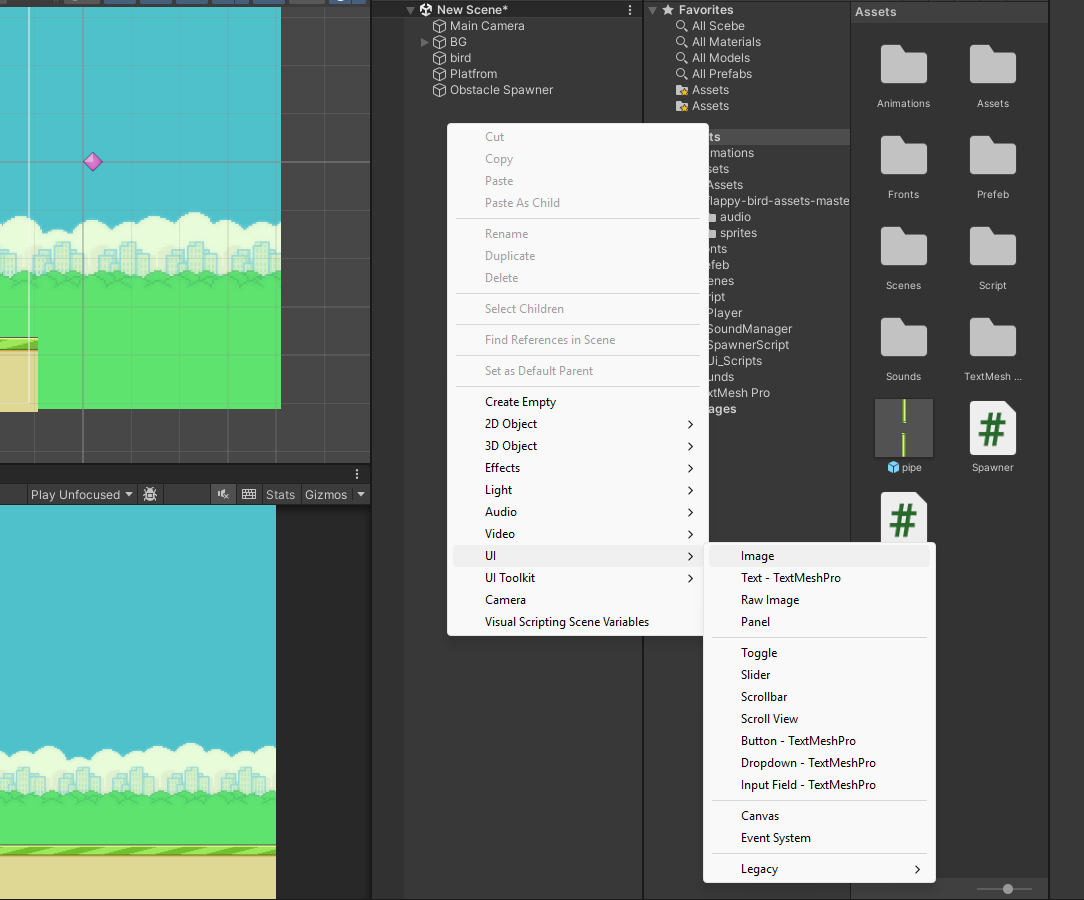Toggle Gizmos in the Game view

[x=326, y=494]
